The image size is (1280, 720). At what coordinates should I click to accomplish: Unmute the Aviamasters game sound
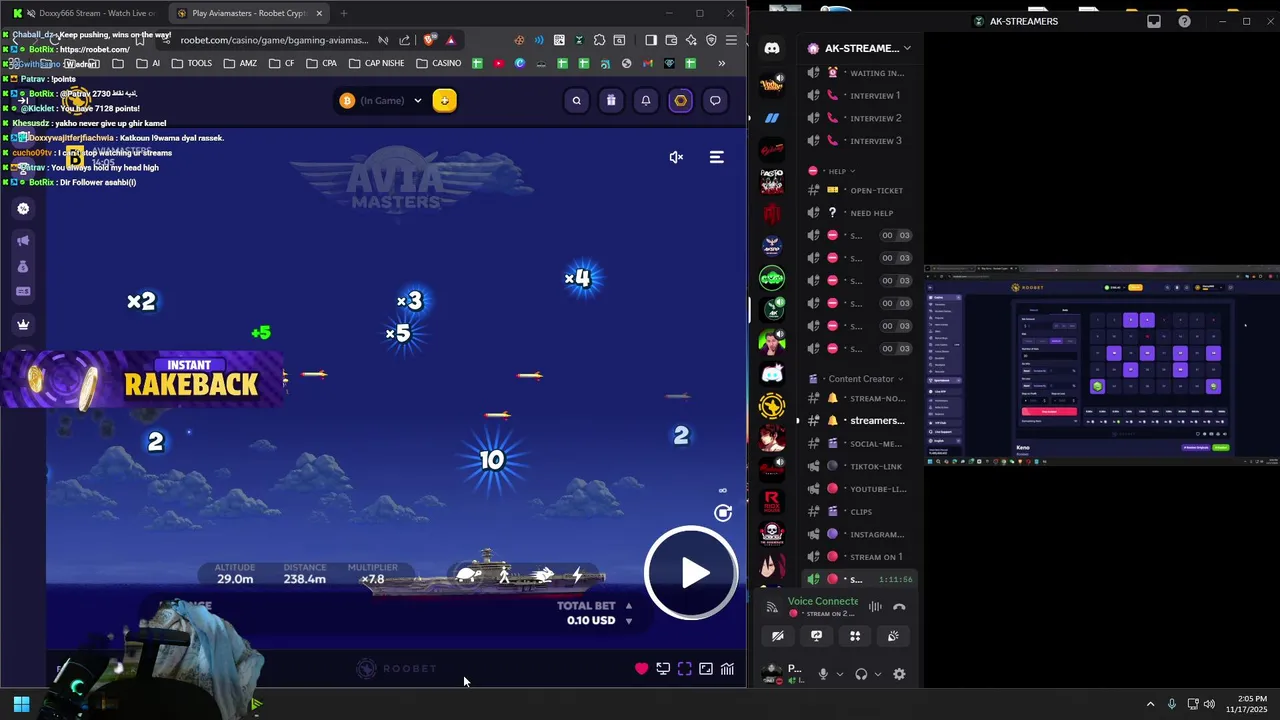click(676, 157)
